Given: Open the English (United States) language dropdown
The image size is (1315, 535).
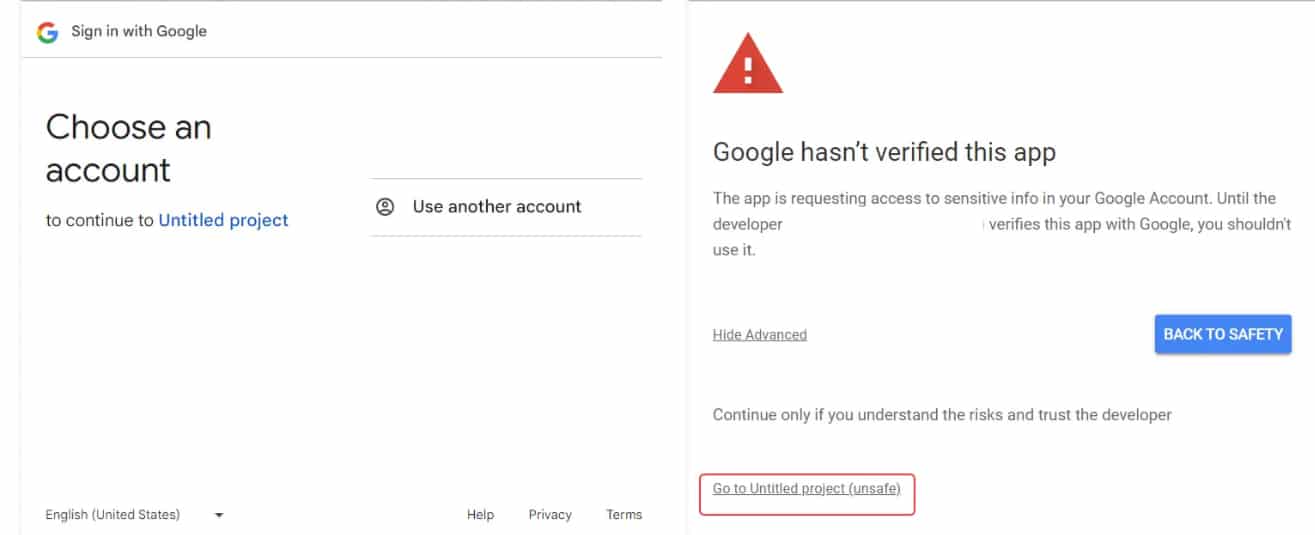Looking at the screenshot, I should pyautogui.click(x=113, y=515).
